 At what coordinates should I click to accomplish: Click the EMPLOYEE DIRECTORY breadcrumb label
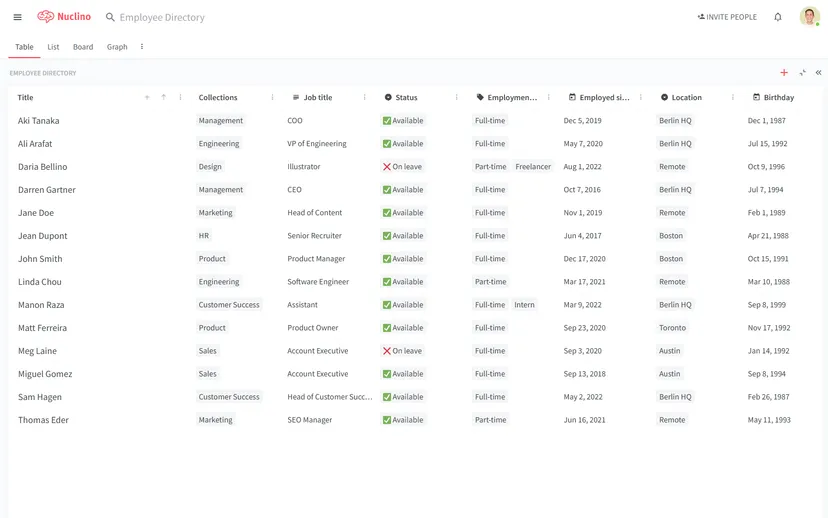(x=43, y=73)
